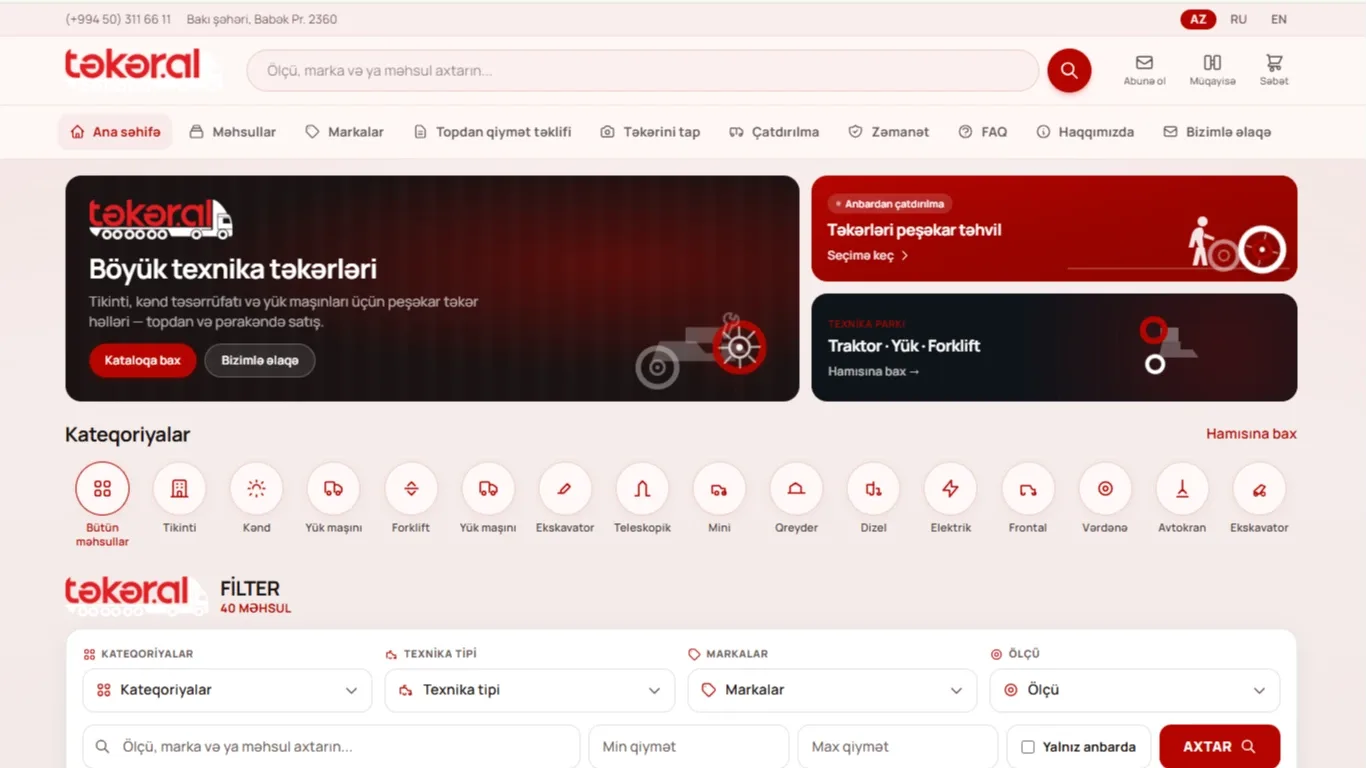Image resolution: width=1367 pixels, height=768 pixels.
Task: Expand the Markalar filter dropdown
Action: point(832,690)
